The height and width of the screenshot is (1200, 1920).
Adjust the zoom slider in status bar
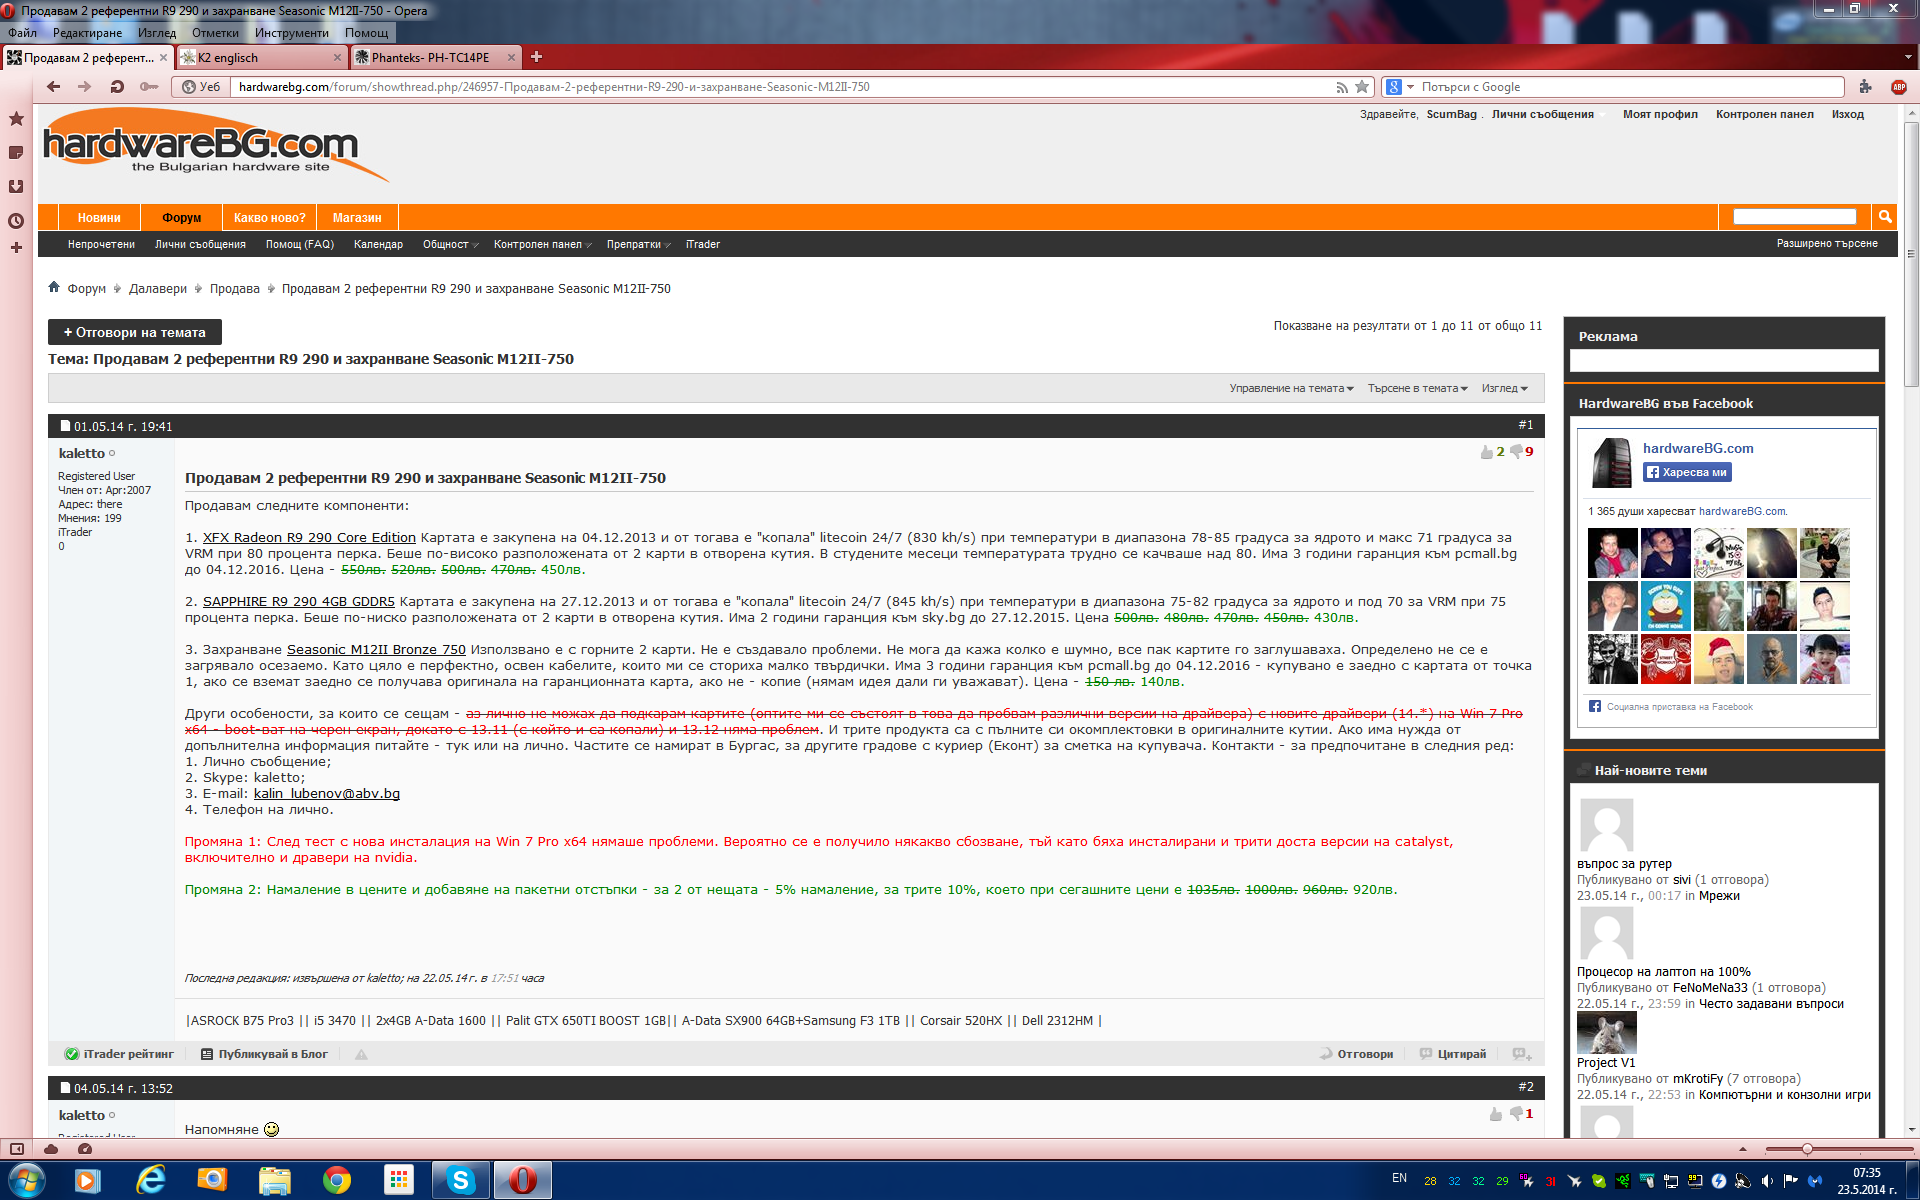tap(1807, 1149)
